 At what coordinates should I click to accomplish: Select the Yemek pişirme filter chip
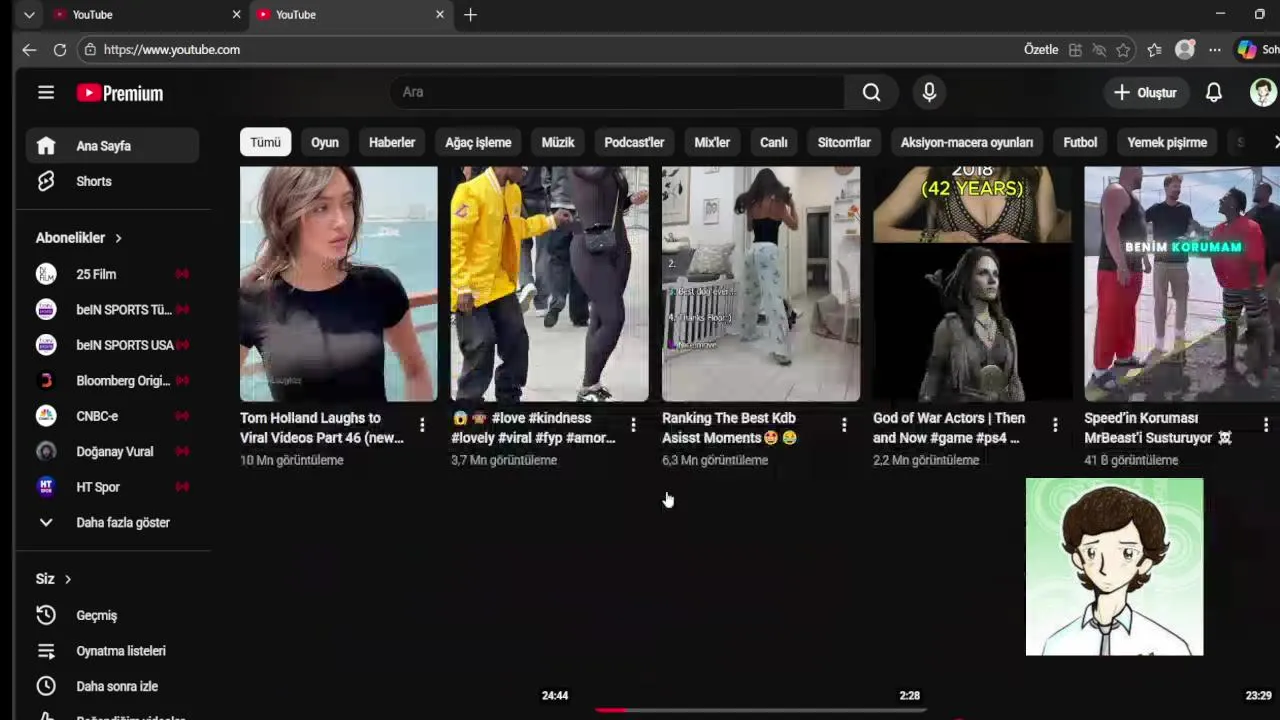click(1167, 142)
